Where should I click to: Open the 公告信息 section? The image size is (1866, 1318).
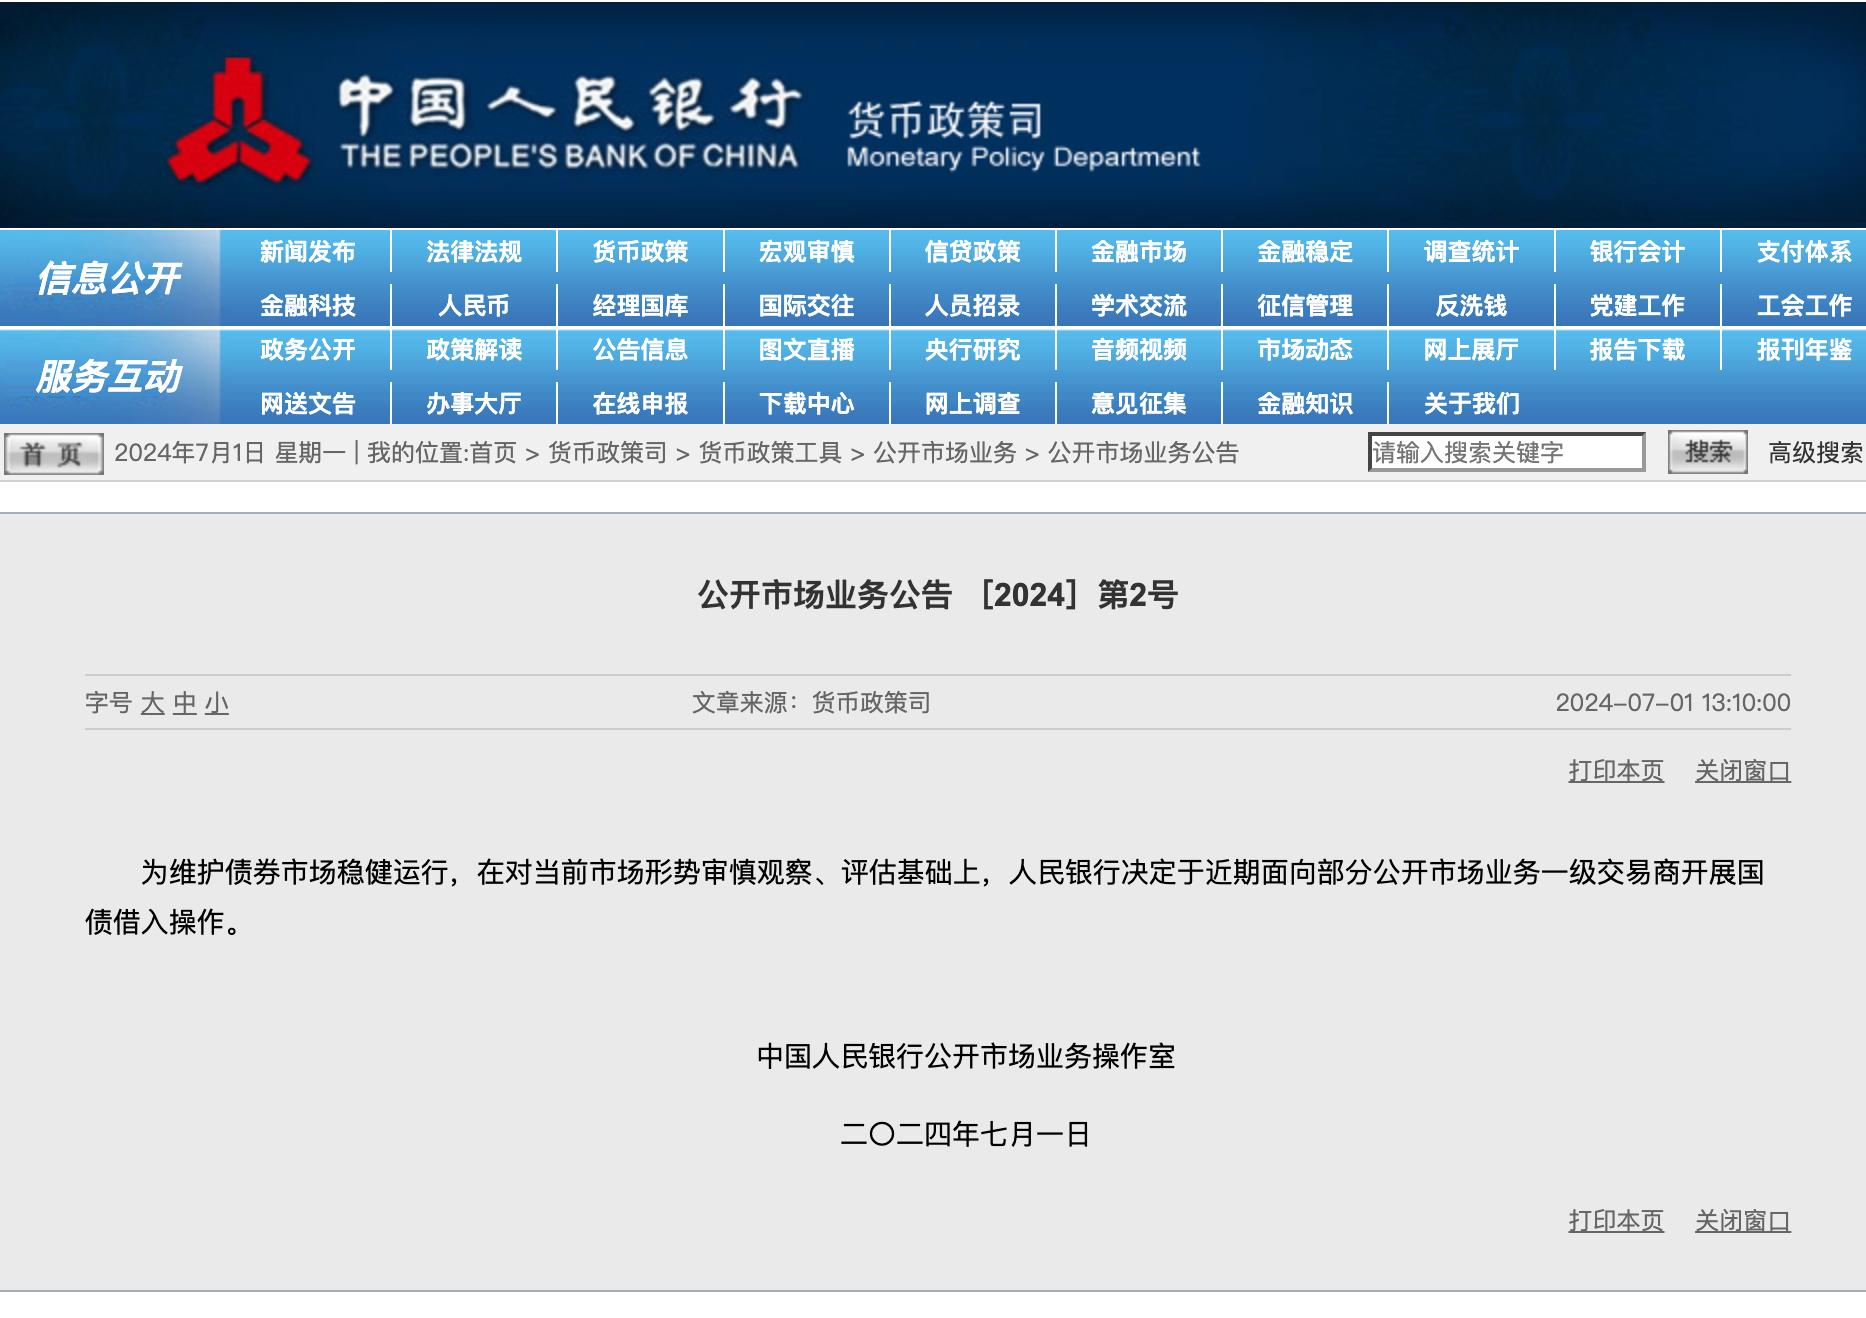point(643,351)
